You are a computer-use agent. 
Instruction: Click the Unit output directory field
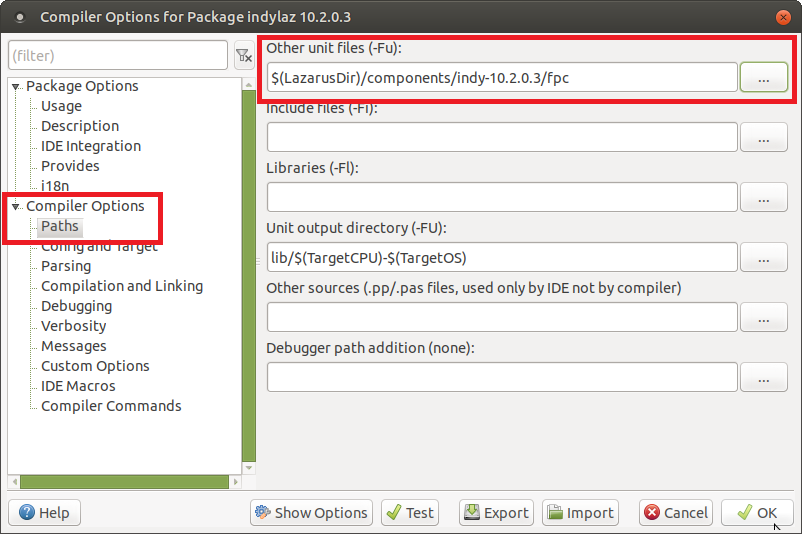502,257
